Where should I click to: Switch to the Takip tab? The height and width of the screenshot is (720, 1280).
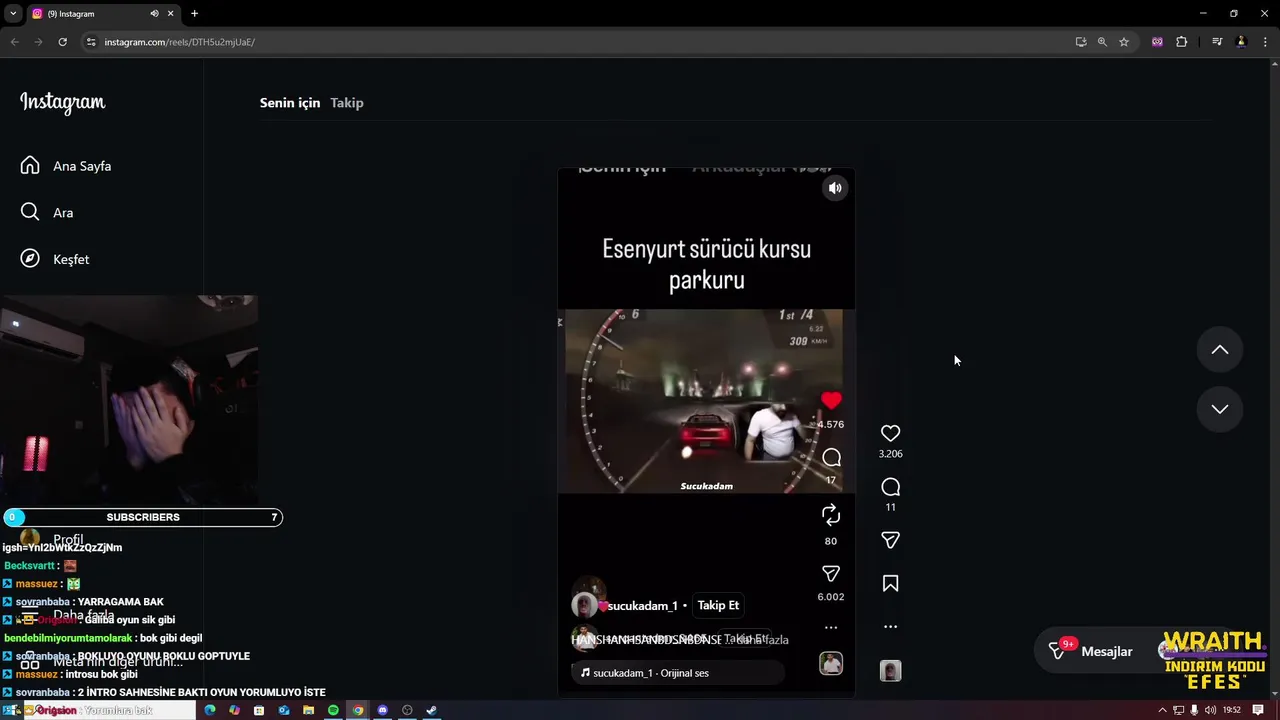click(347, 103)
